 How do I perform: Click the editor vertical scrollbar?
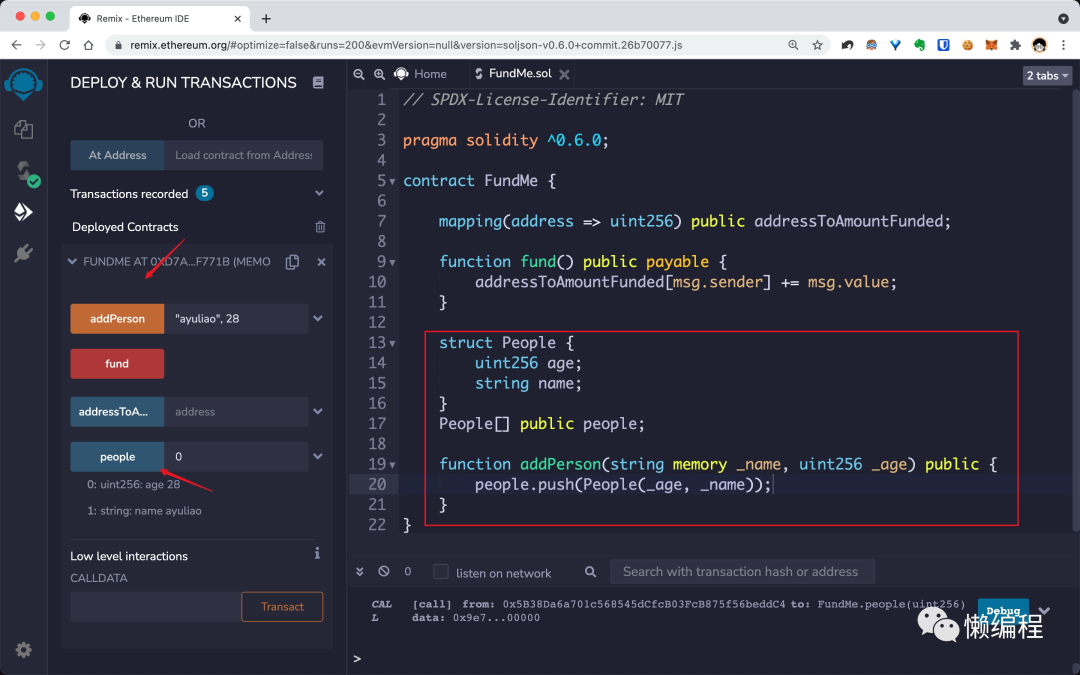(x=1075, y=310)
